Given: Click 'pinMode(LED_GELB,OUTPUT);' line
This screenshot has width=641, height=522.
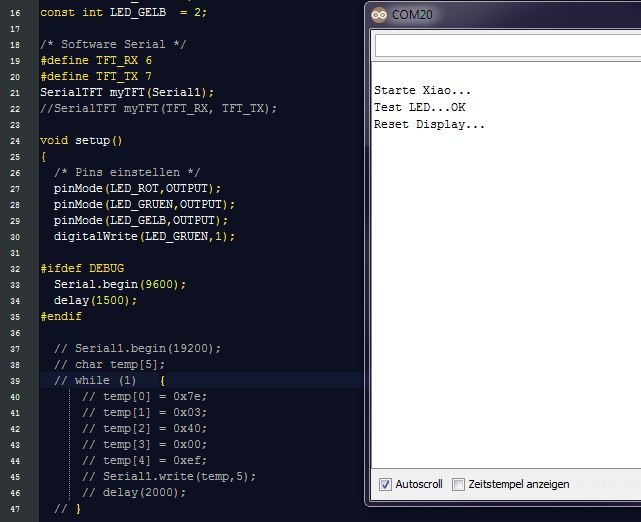Looking at the screenshot, I should [x=141, y=220].
